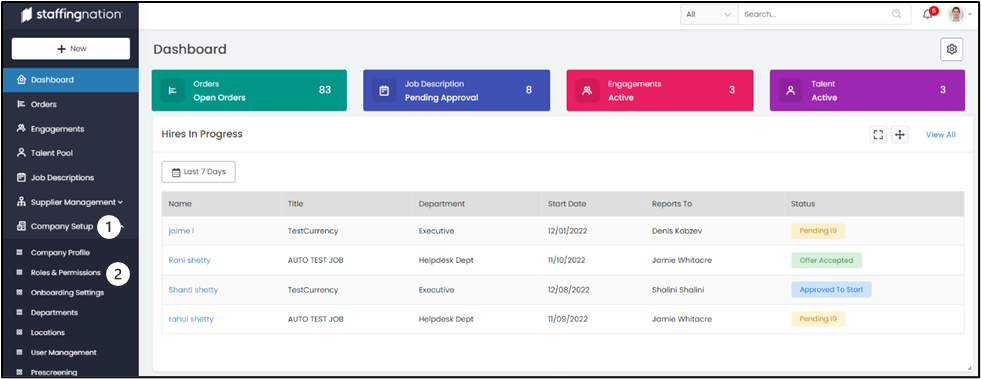Click the Denis Kobzev cell
Image resolution: width=981 pixels, height=379 pixels.
(677, 231)
